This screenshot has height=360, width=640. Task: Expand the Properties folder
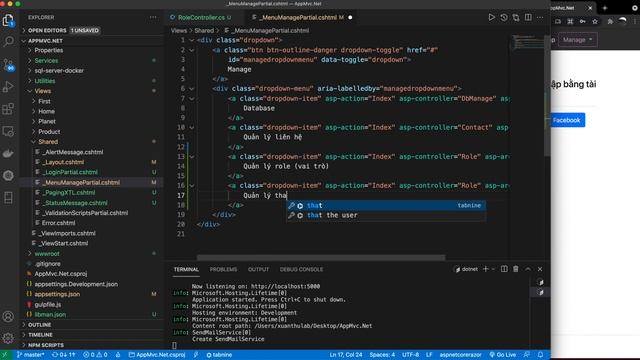30,50
